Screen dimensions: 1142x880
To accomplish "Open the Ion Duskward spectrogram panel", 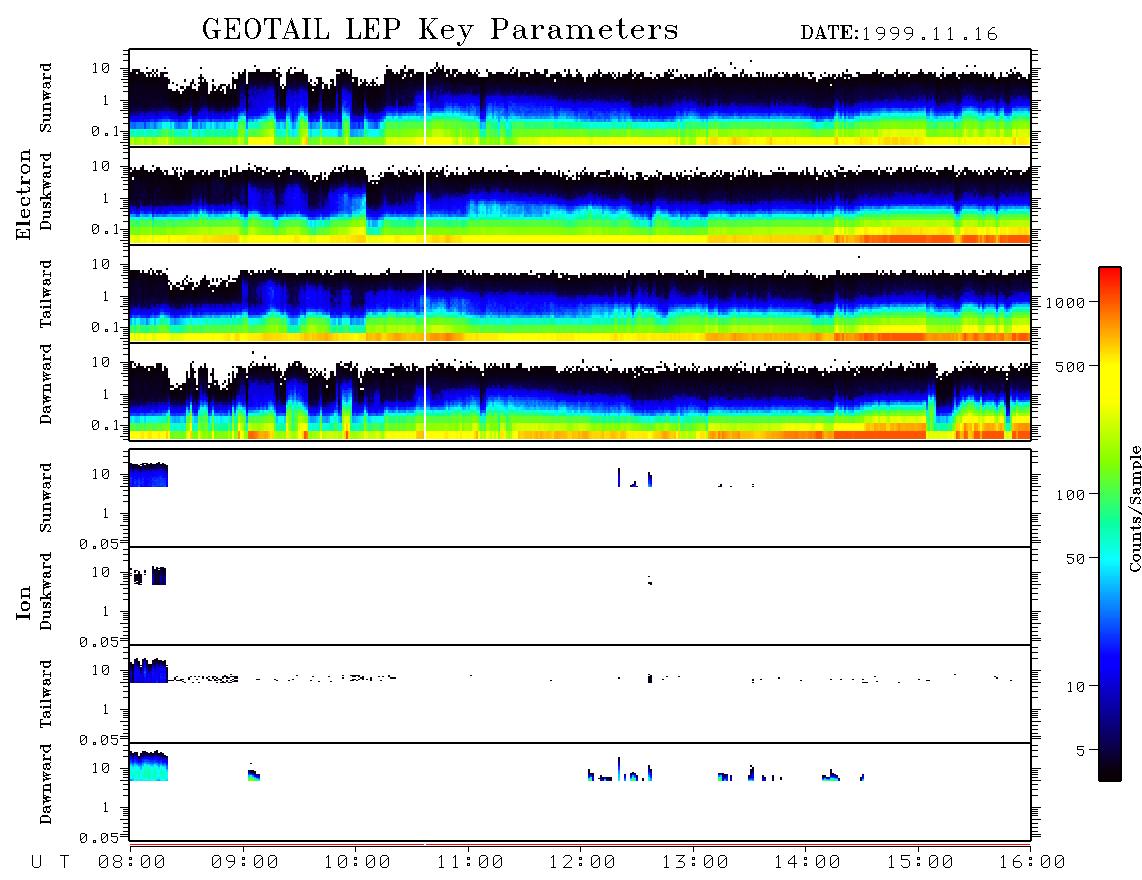I will pos(580,596).
